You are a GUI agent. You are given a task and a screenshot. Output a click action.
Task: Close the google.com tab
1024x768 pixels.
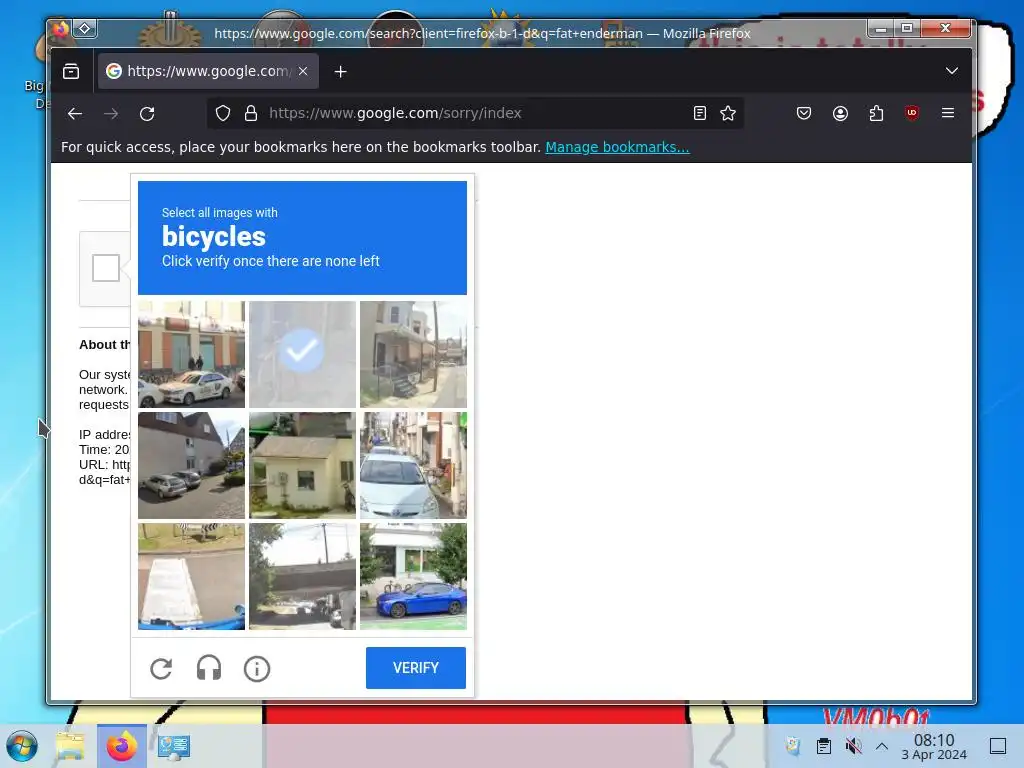pyautogui.click(x=303, y=71)
